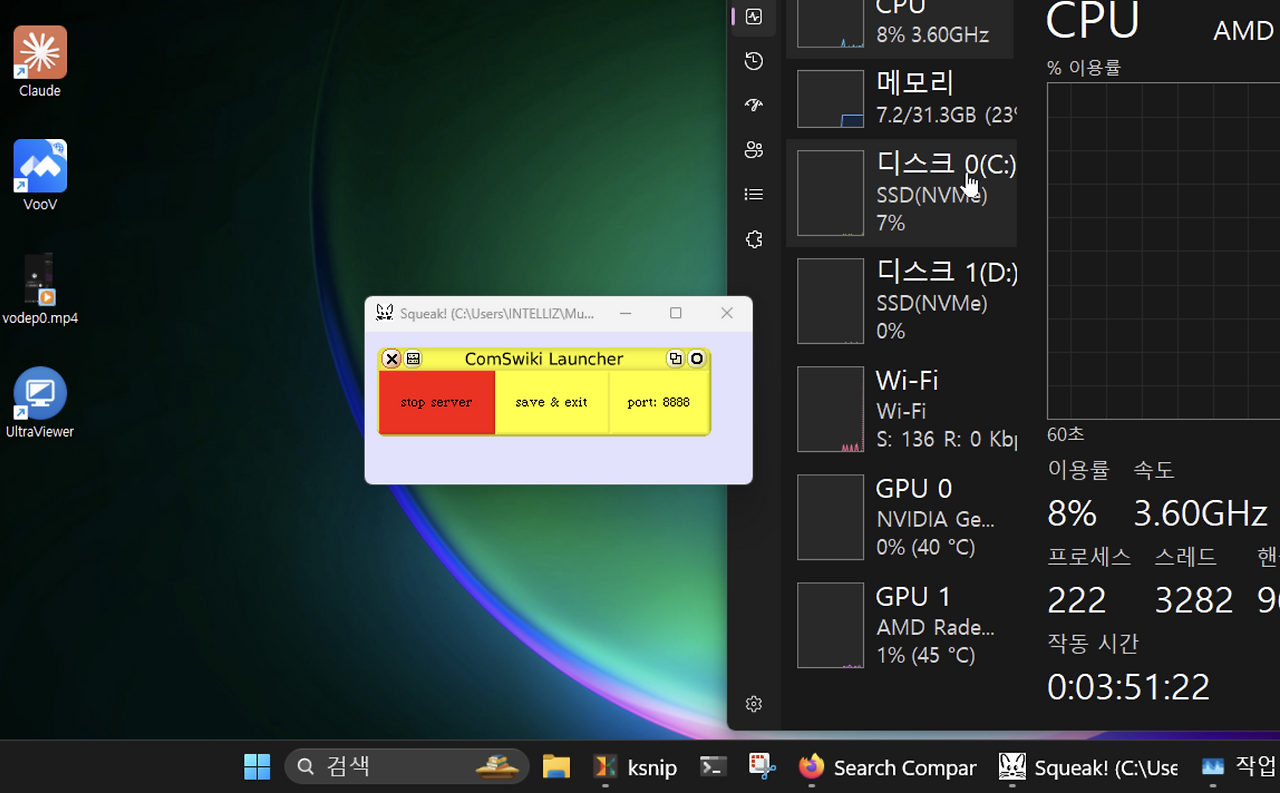The image size is (1280, 793).
Task: Open Task Manager Startup apps icon
Action: [x=754, y=105]
